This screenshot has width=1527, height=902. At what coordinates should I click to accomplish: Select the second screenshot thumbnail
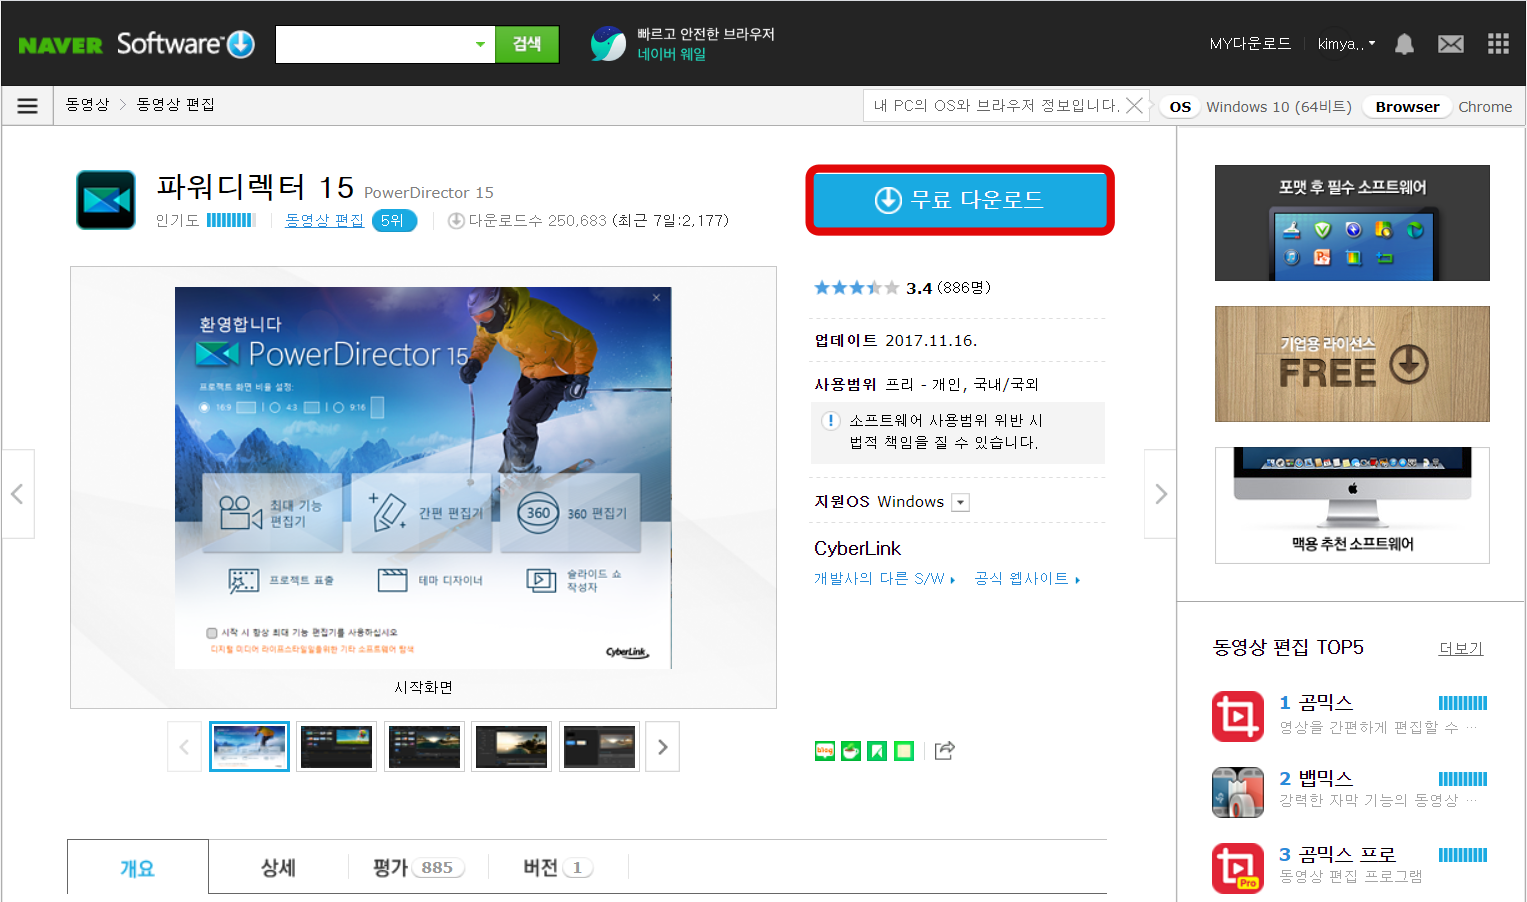[336, 747]
